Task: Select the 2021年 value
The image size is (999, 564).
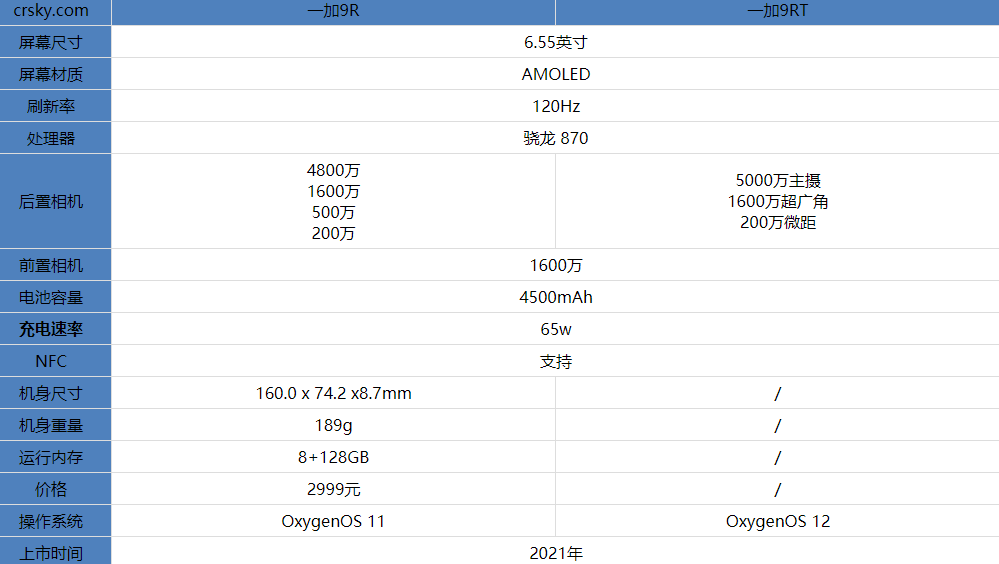Action: pyautogui.click(x=556, y=553)
